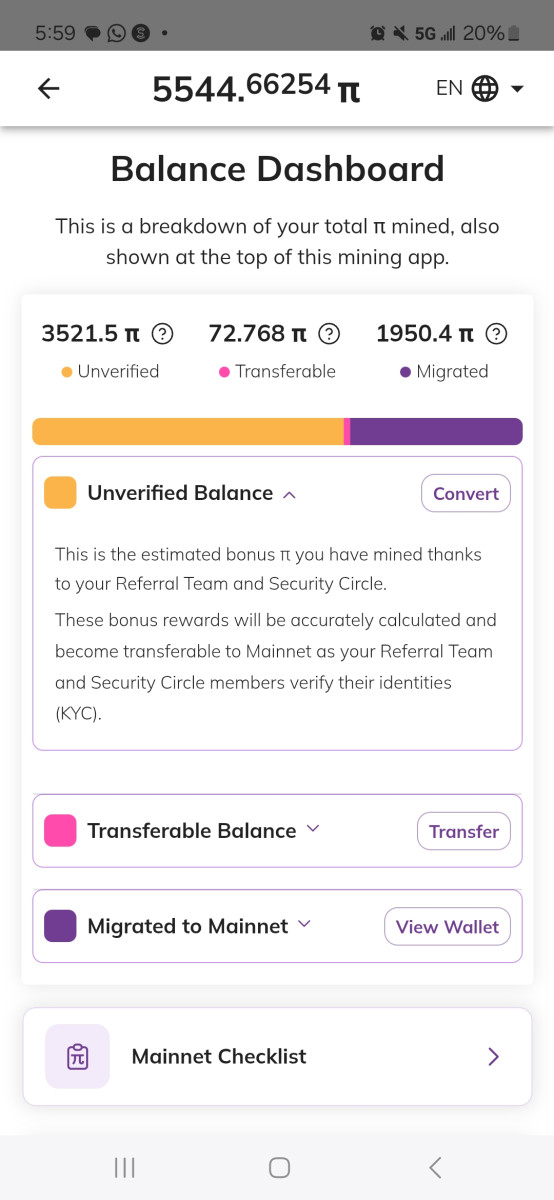Click the Convert button
Viewport: 554px width, 1200px height.
[x=466, y=493]
